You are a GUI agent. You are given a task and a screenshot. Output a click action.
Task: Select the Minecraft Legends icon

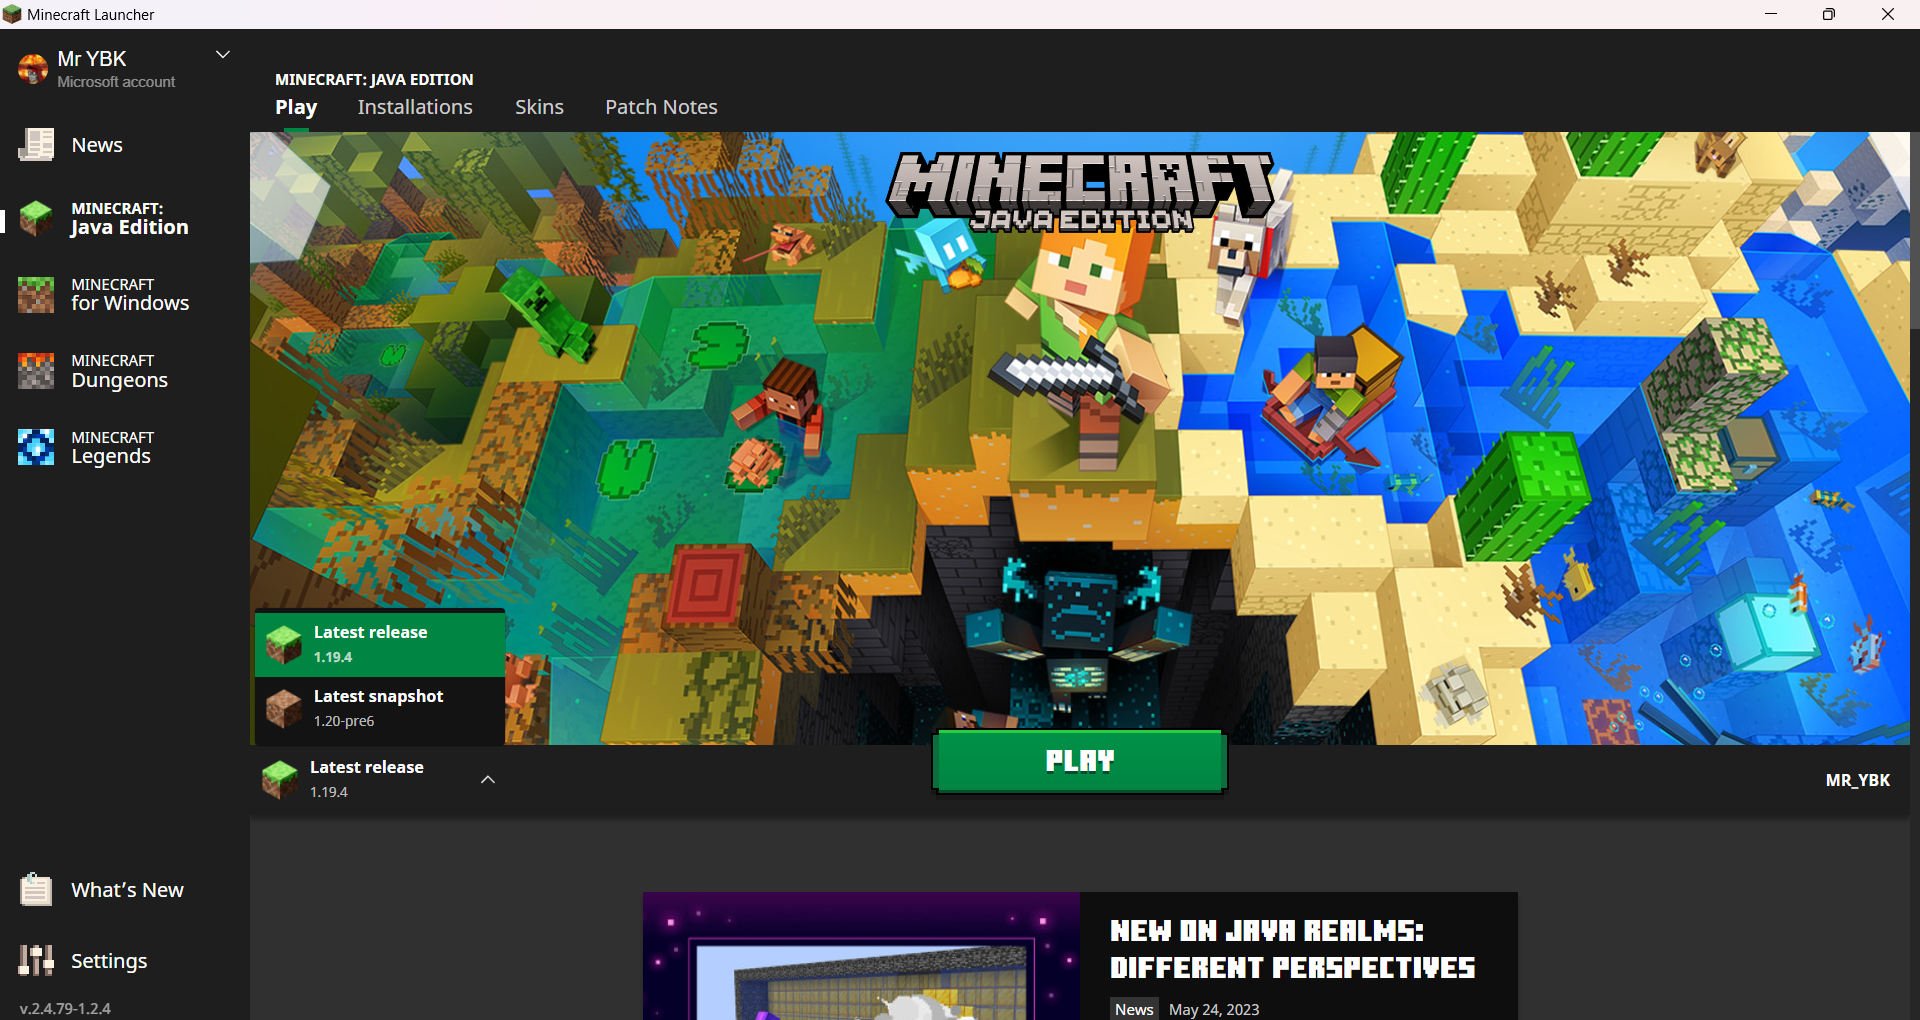click(36, 447)
